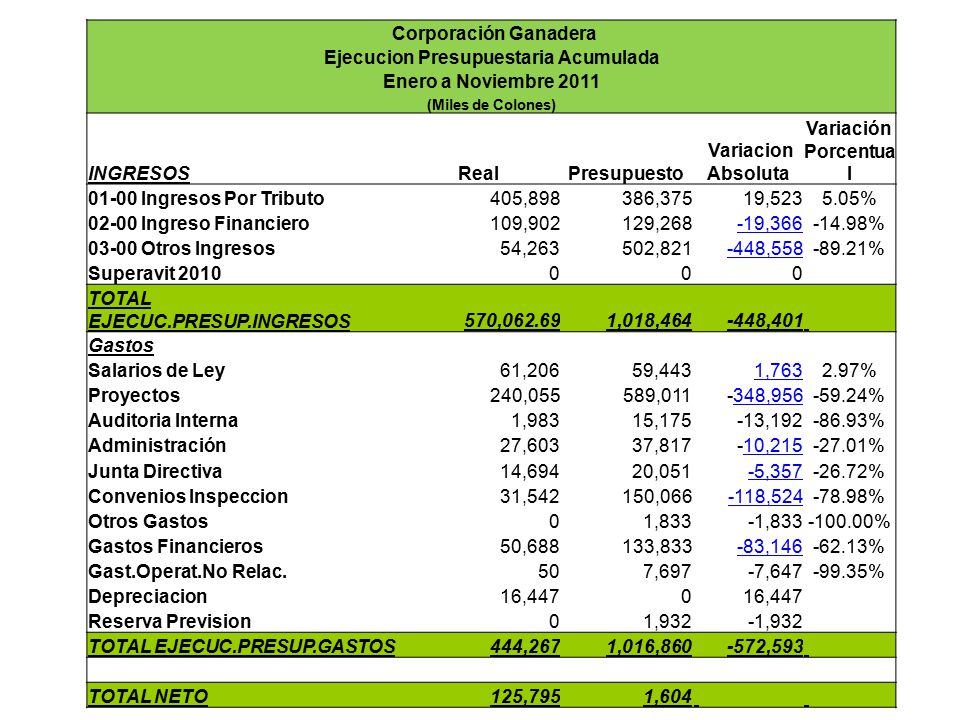
Task: Click the 'Gast.Operat.No Relac.' label
Action: click(x=187, y=571)
